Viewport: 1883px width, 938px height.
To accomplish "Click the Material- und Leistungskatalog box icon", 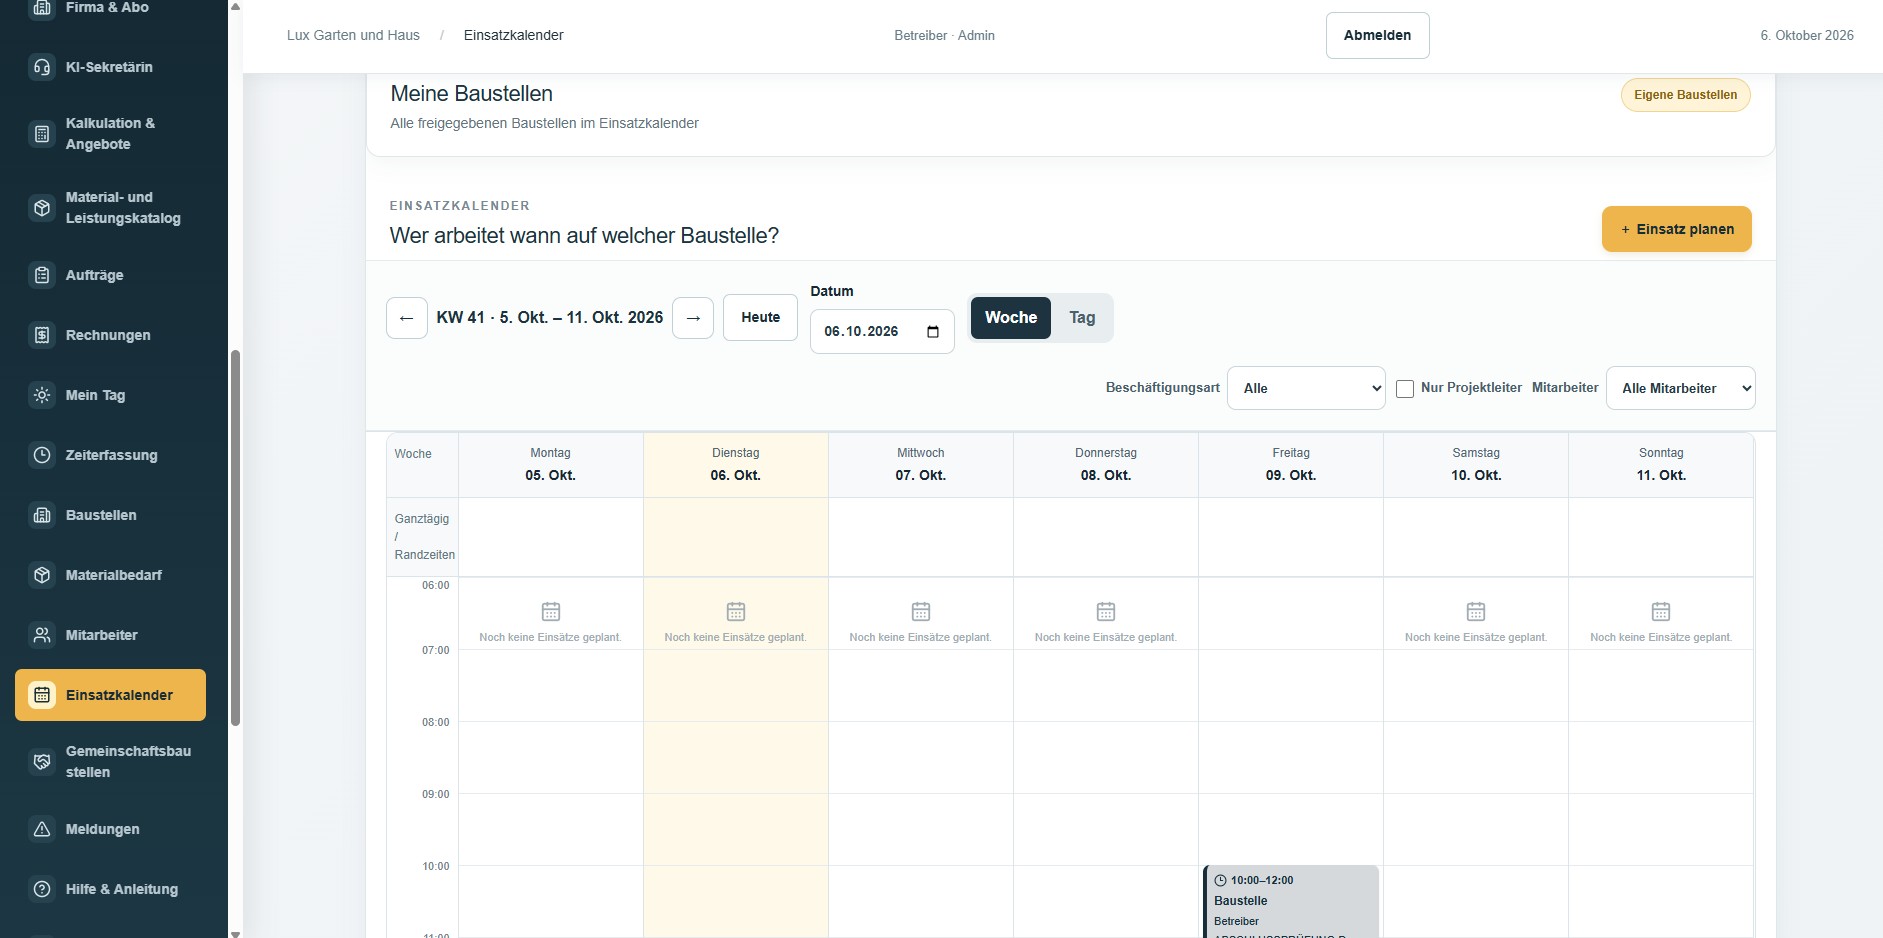I will point(42,208).
